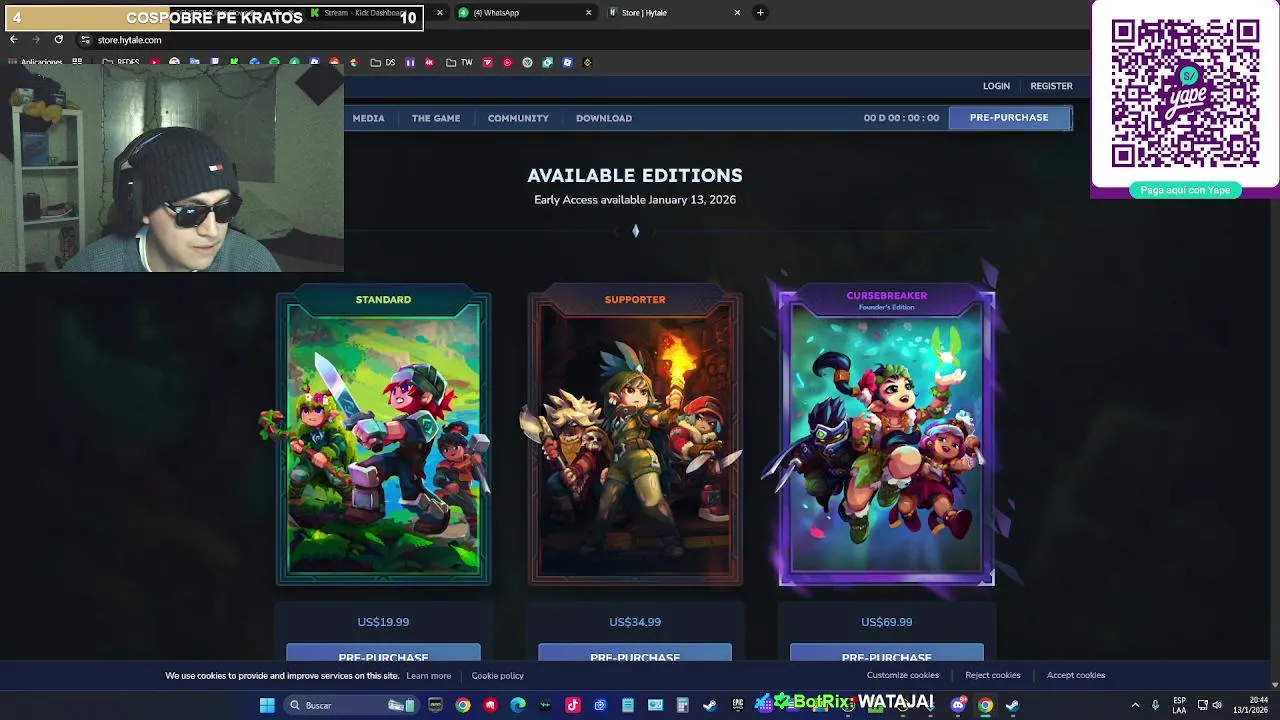Click Learn more in cookie banner
Screen dimensions: 1280x720
tap(428, 676)
